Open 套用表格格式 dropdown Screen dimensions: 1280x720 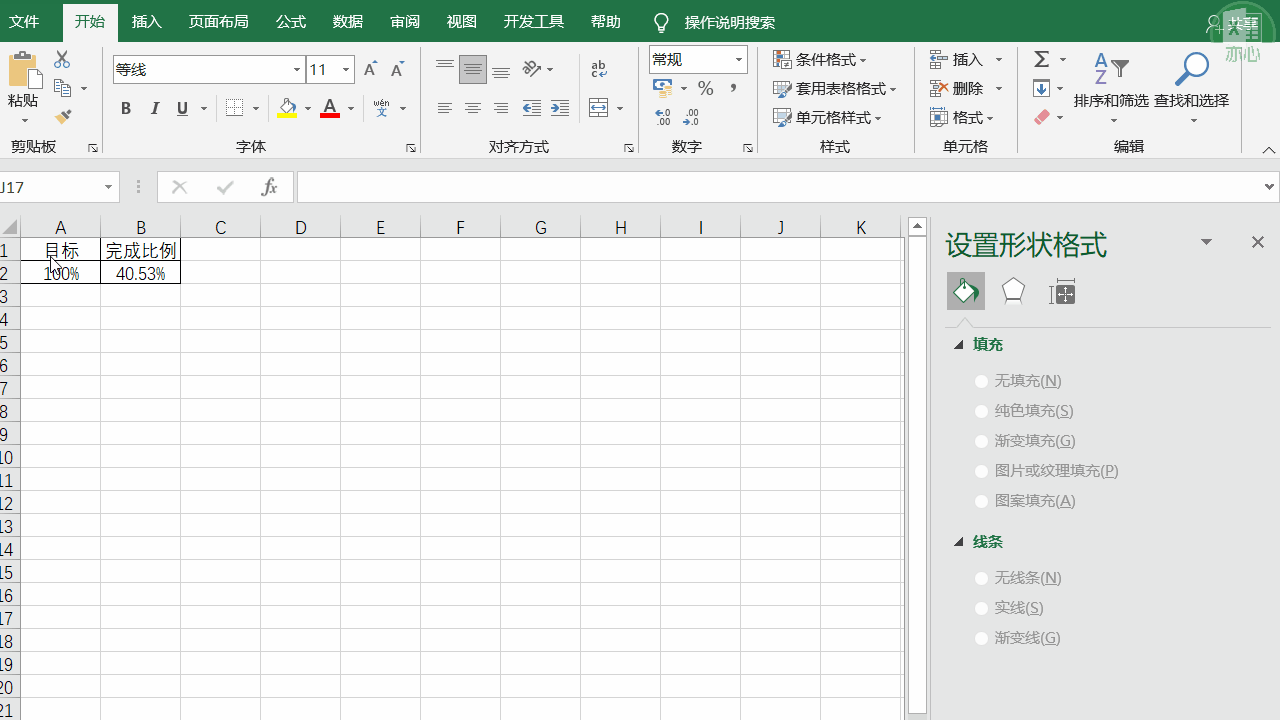[835, 89]
